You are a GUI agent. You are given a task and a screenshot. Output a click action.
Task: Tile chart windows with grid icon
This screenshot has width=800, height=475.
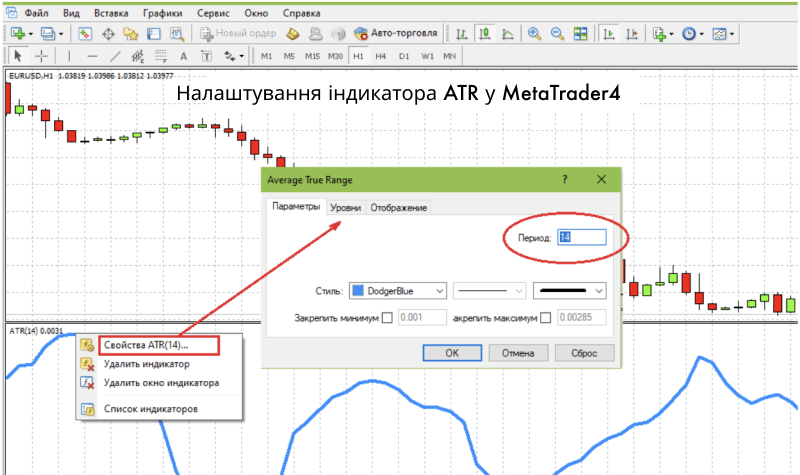click(x=581, y=34)
